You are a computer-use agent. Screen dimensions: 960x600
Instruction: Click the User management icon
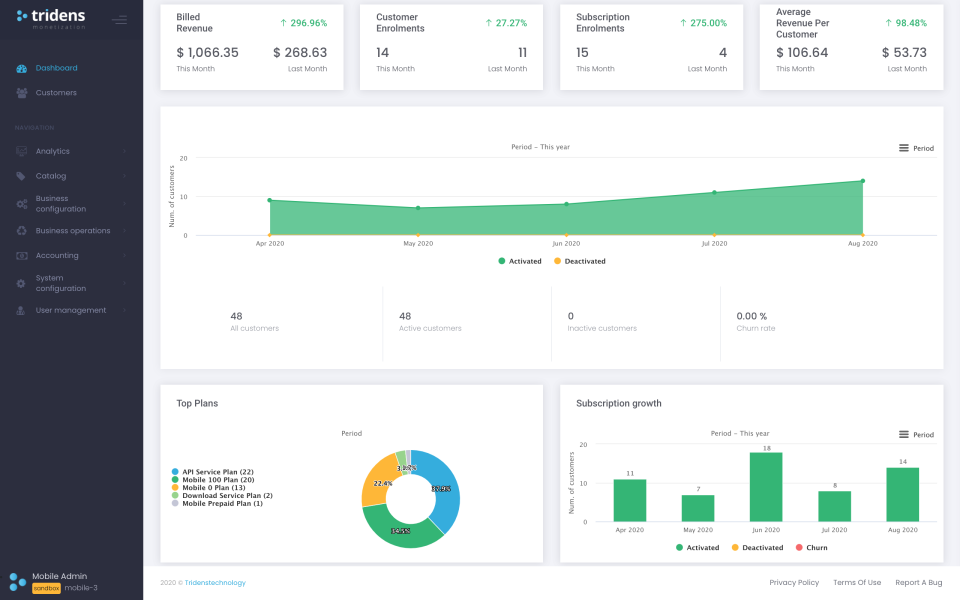[x=20, y=310]
